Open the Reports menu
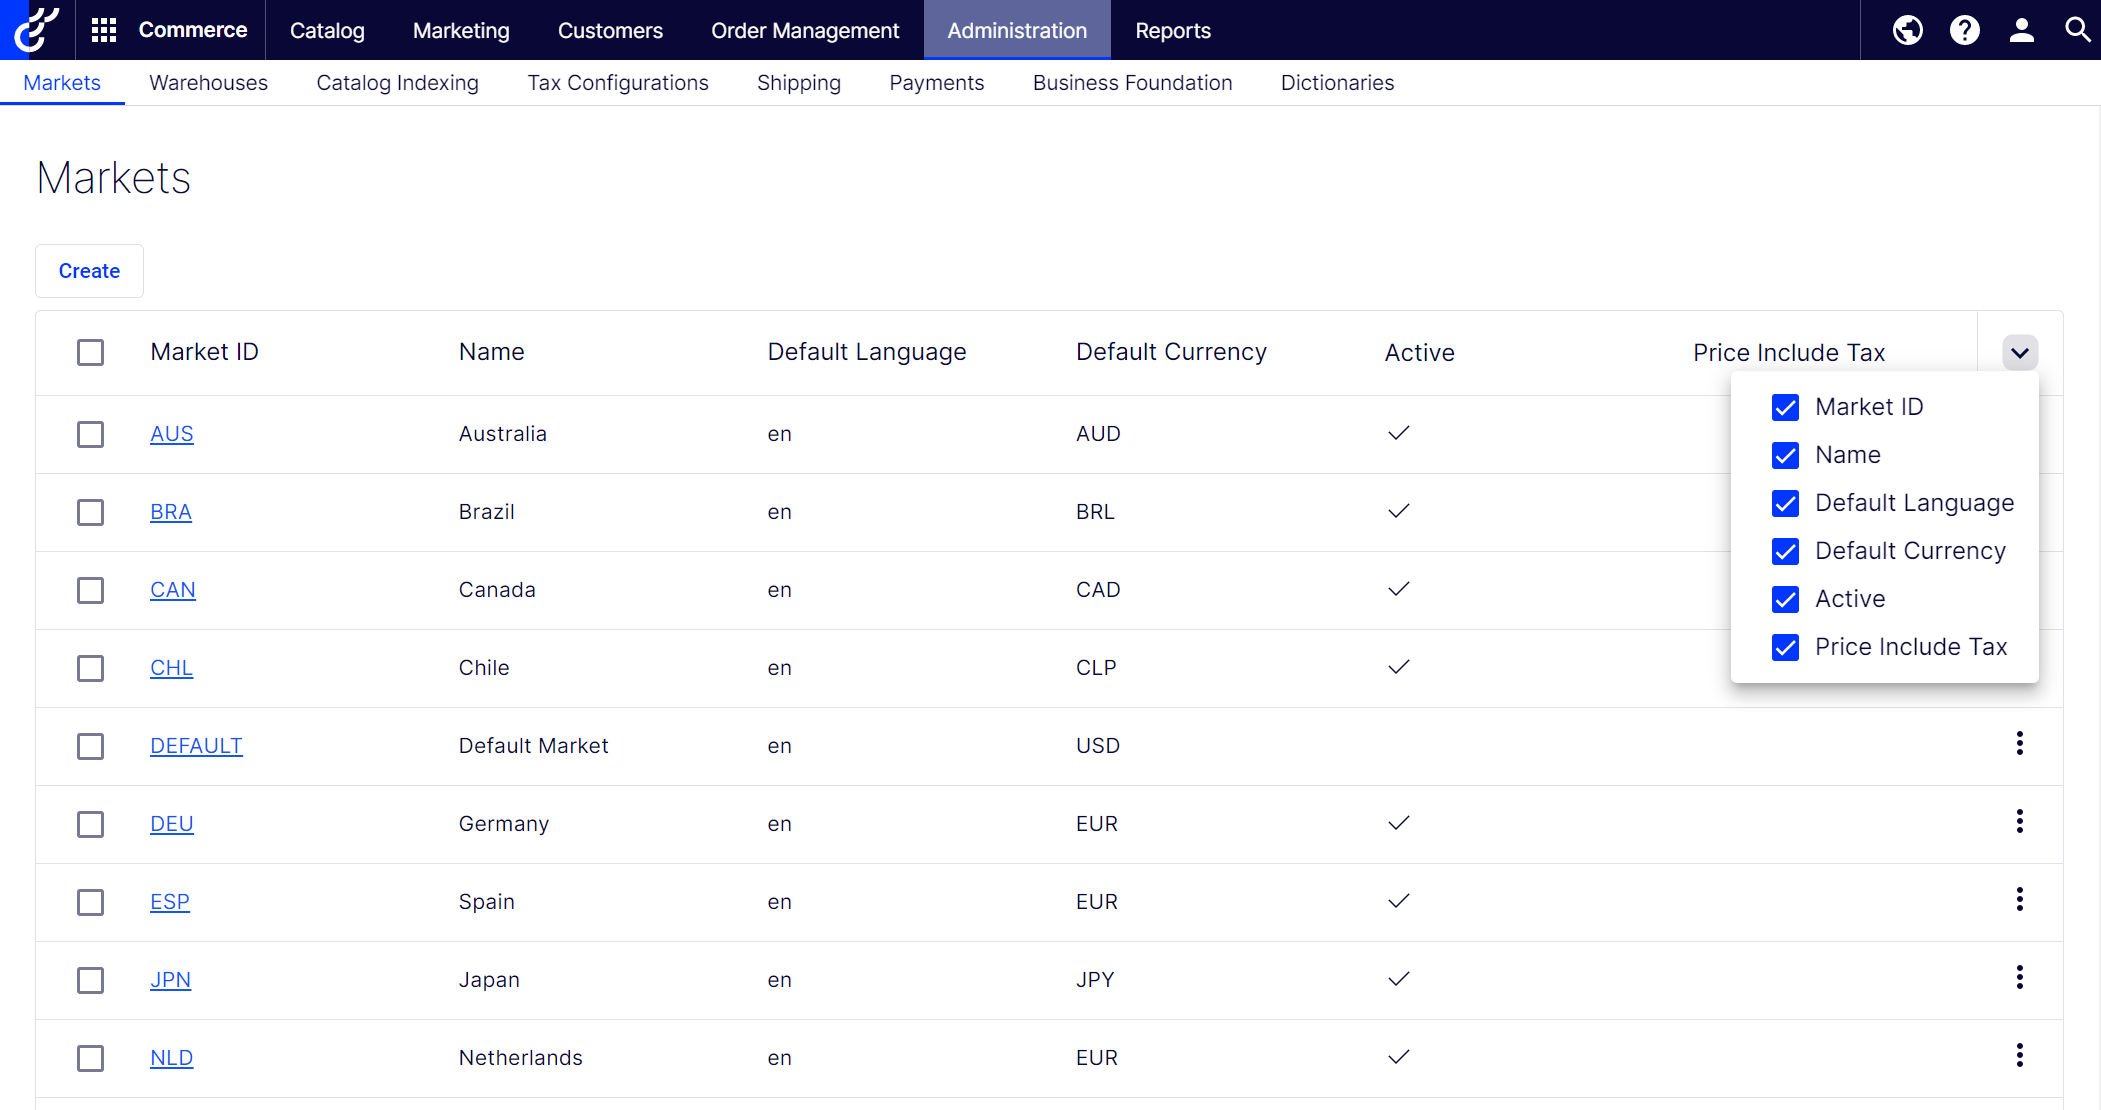The height and width of the screenshot is (1110, 2101). pos(1173,30)
